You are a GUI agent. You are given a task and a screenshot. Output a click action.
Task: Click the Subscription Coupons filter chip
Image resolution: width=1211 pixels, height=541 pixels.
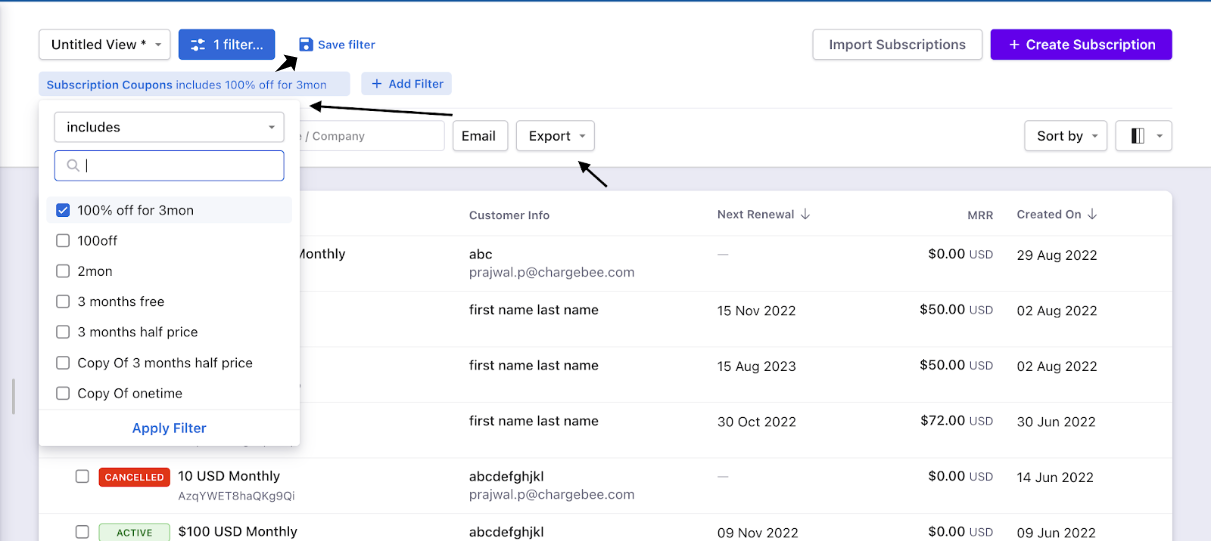(x=195, y=84)
